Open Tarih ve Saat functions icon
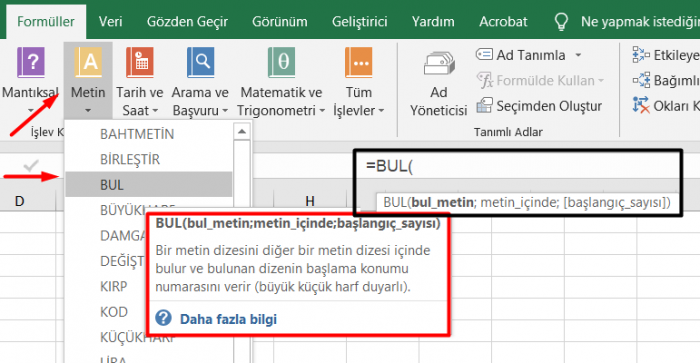The width and height of the screenshot is (700, 363). tap(140, 63)
